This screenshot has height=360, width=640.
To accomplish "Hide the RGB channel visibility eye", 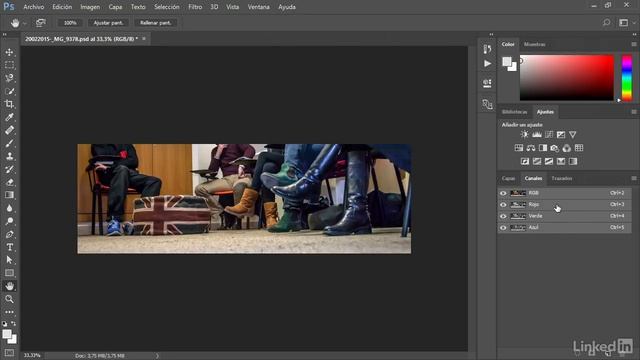I will tap(503, 193).
